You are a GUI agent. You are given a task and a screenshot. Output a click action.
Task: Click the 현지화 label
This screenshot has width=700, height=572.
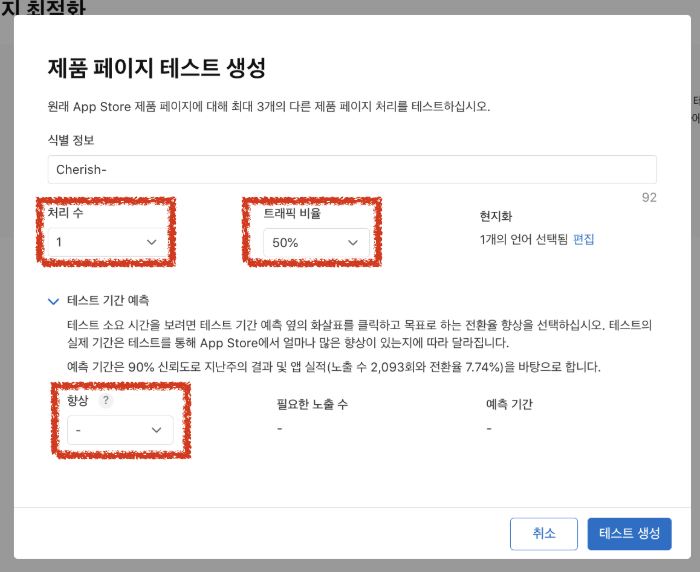tap(496, 217)
